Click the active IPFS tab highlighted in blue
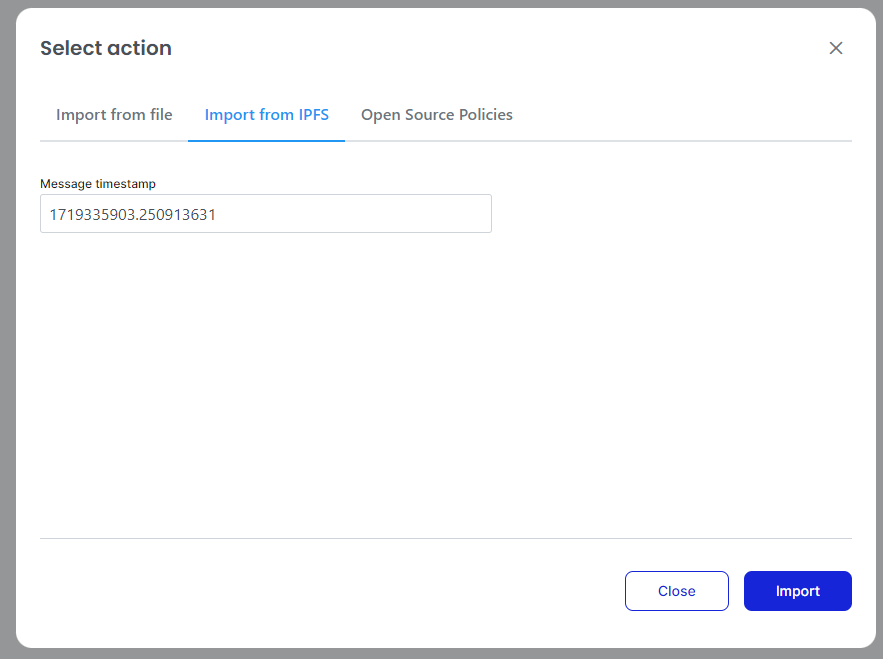 coord(266,115)
